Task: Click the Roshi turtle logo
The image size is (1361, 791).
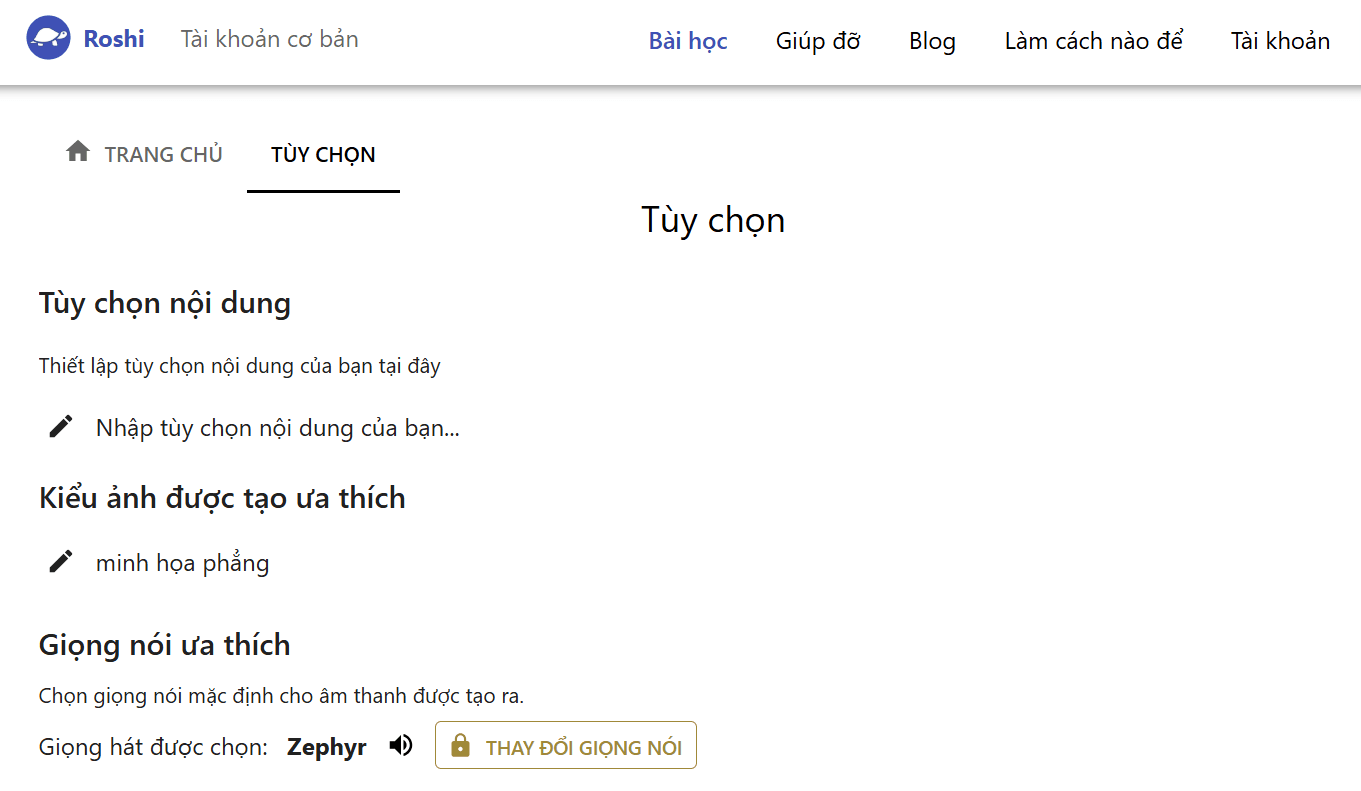Action: (x=48, y=38)
